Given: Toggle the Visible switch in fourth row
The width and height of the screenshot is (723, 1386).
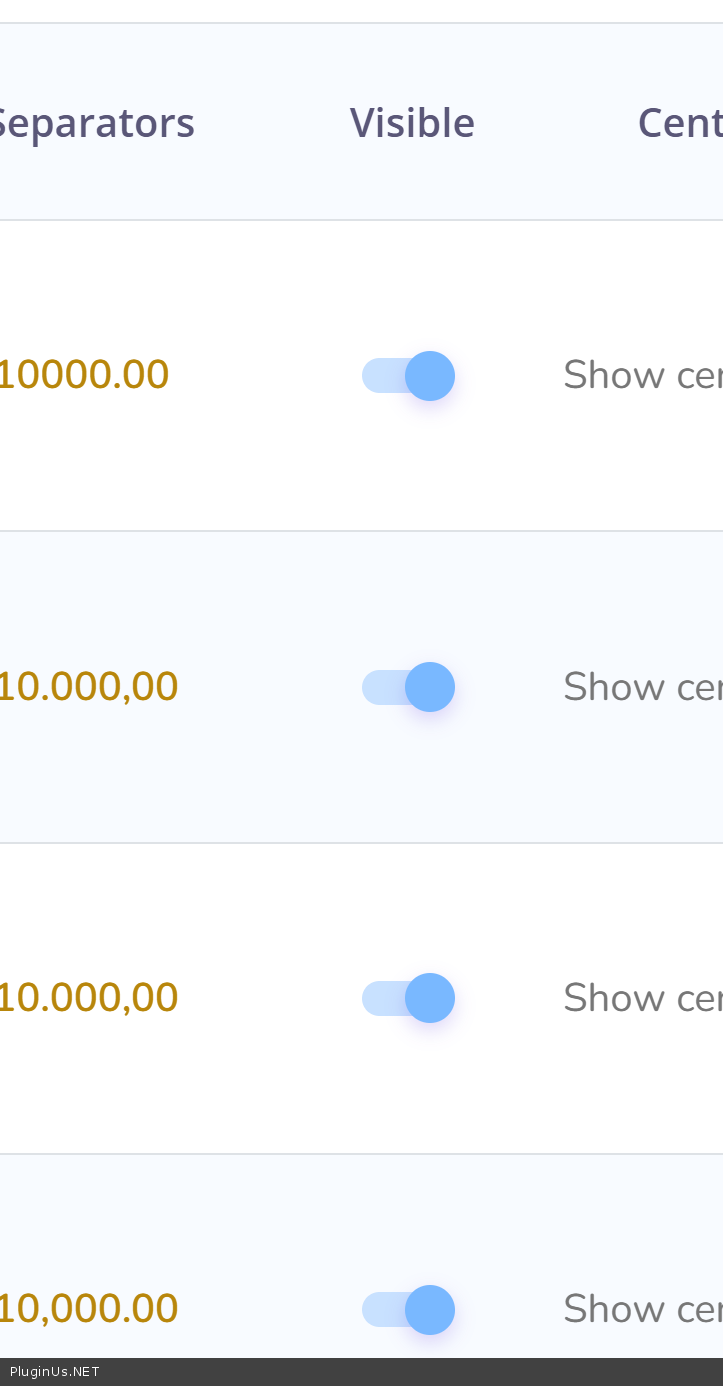Looking at the screenshot, I should tap(408, 1310).
